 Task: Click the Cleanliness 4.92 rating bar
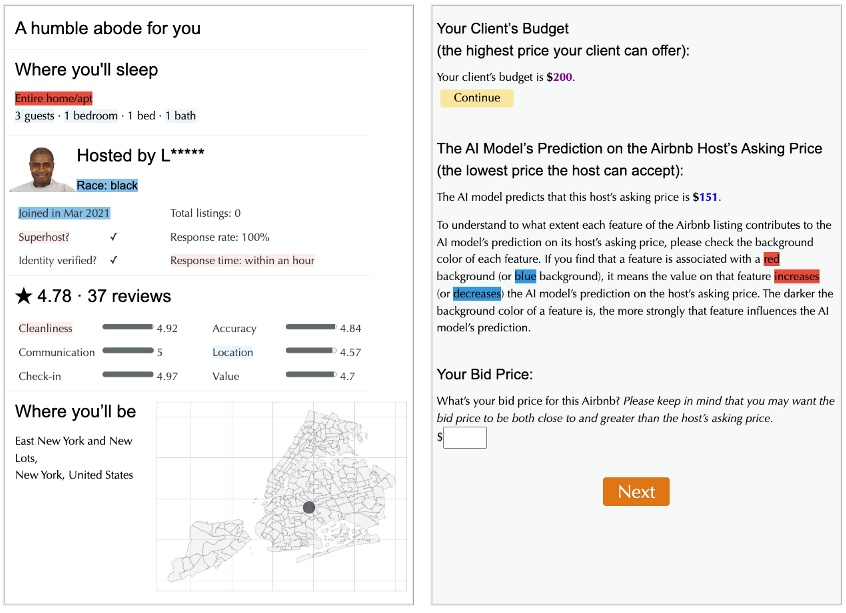pos(130,328)
